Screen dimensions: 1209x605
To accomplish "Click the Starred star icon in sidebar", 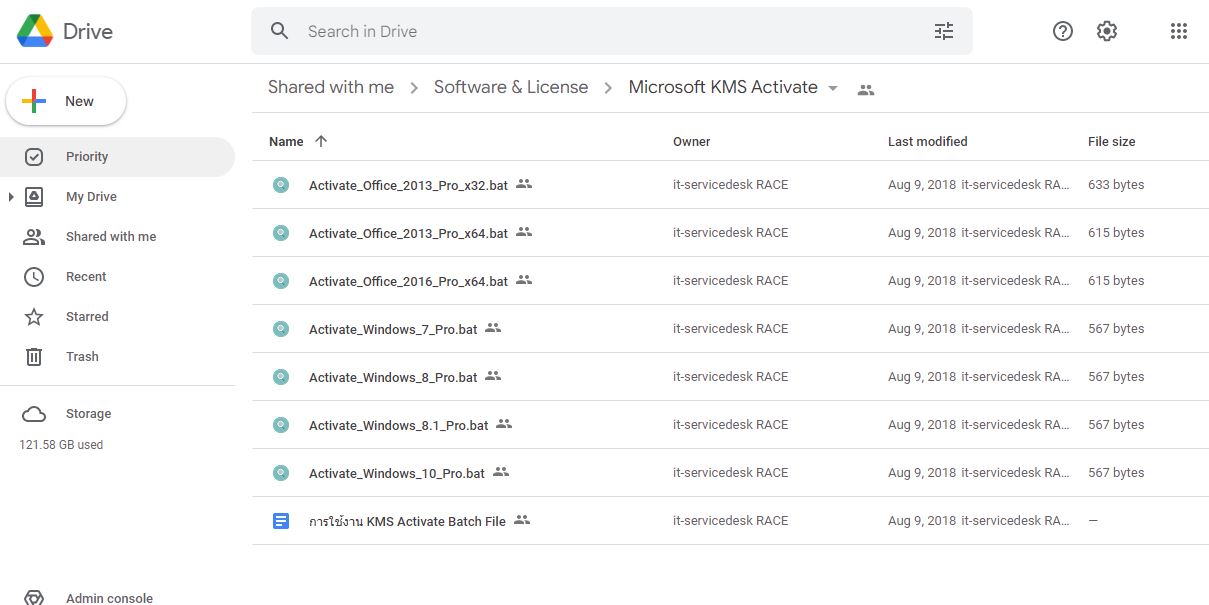I will pos(34,317).
